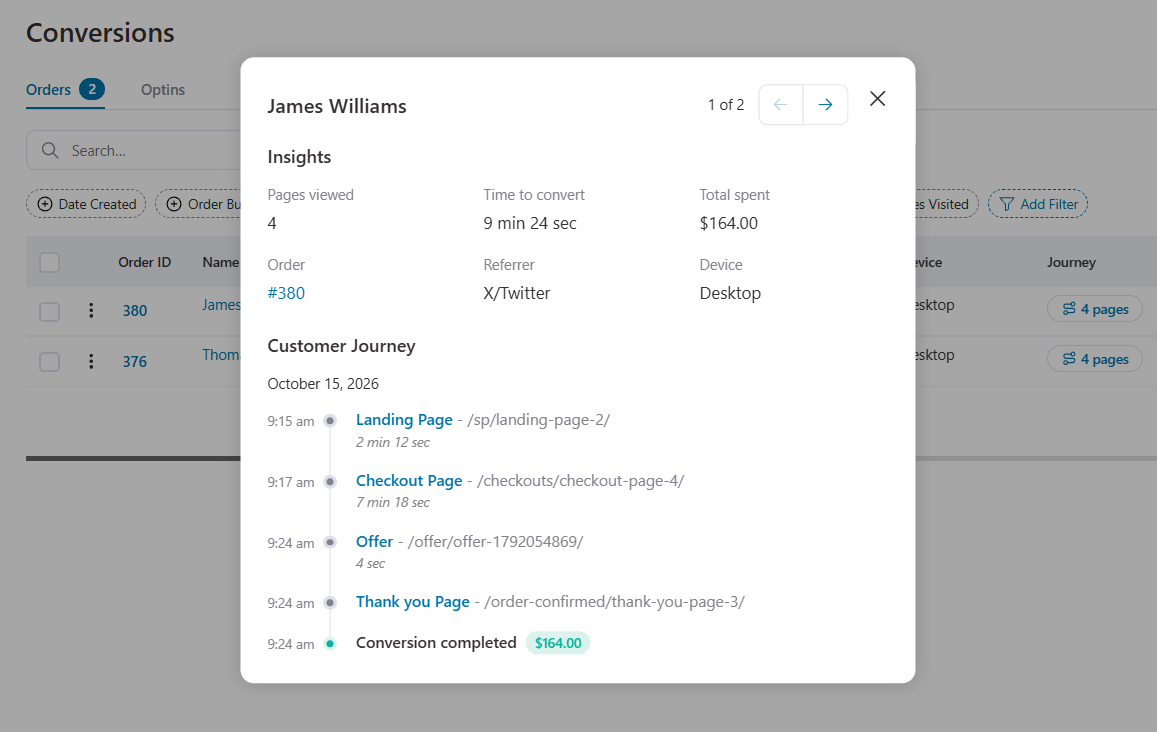Click the 9 min 24 sec value

pyautogui.click(x=530, y=224)
